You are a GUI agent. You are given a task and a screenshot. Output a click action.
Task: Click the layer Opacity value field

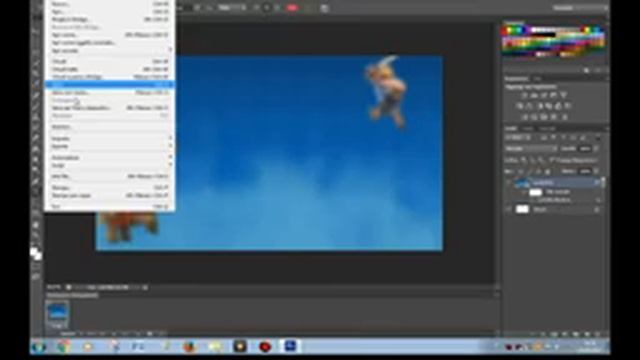[585, 149]
